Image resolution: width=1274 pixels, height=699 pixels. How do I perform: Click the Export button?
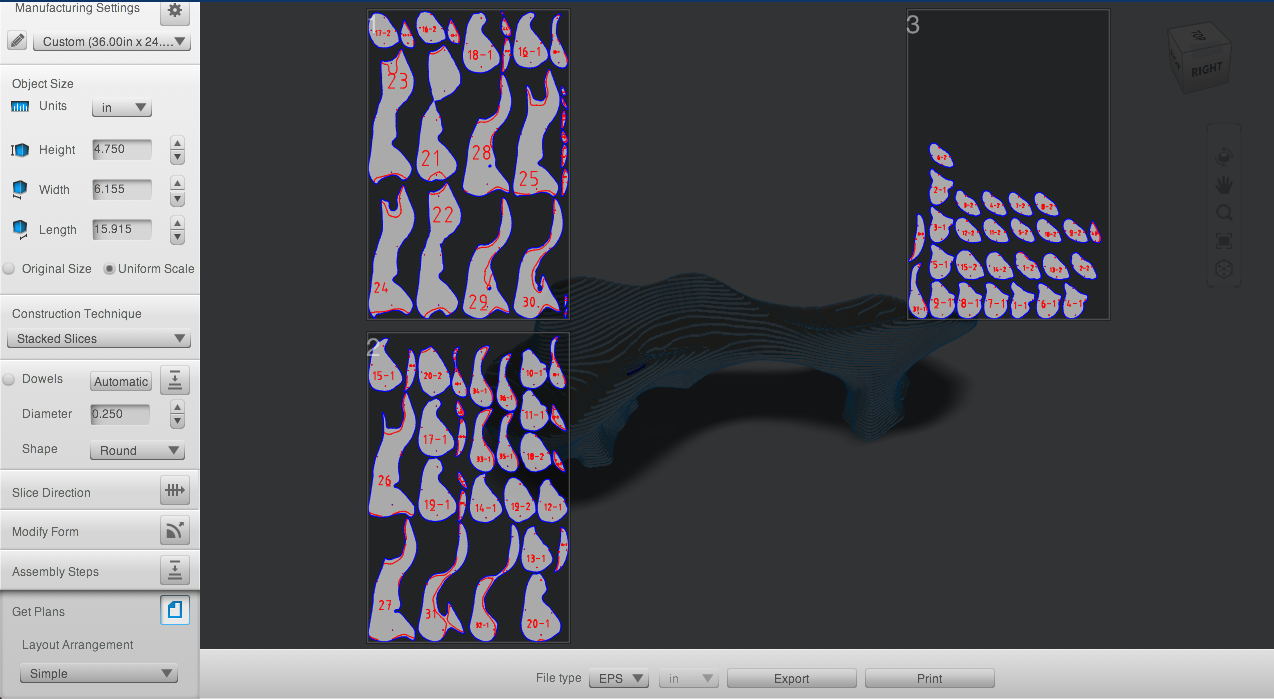[x=791, y=678]
